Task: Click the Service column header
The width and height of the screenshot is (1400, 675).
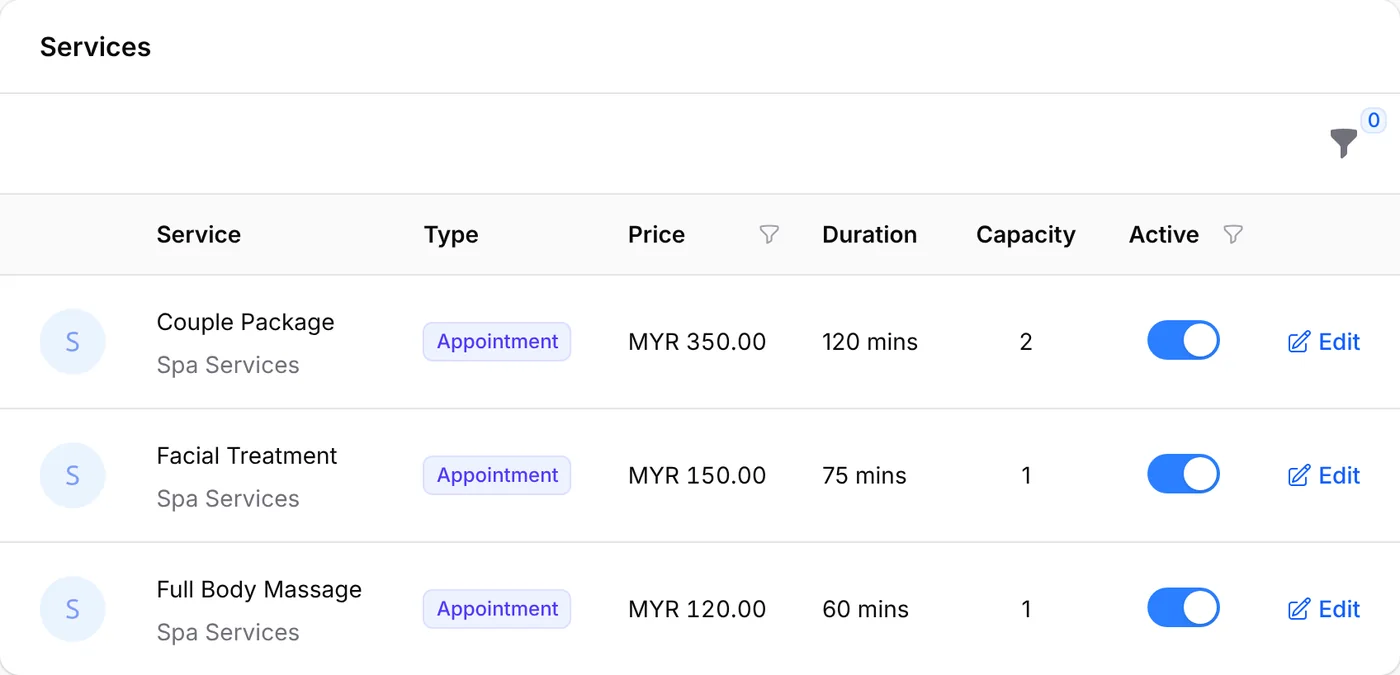Action: click(199, 235)
